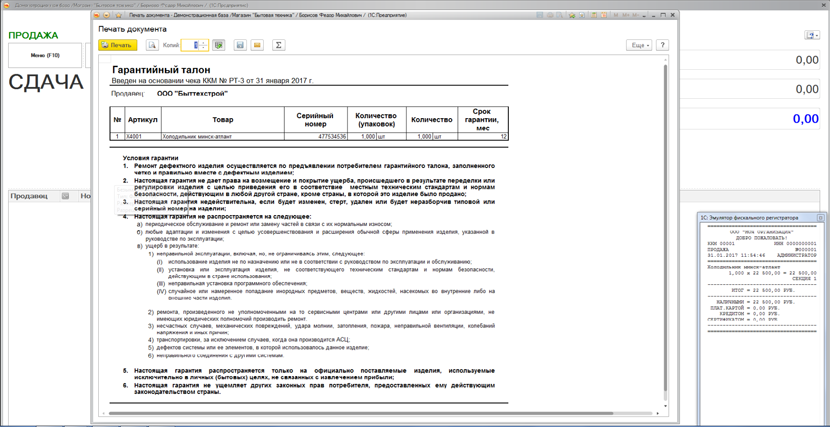
Task: Open the dropdown icon at top right of the sales window
Action: pyautogui.click(x=812, y=35)
